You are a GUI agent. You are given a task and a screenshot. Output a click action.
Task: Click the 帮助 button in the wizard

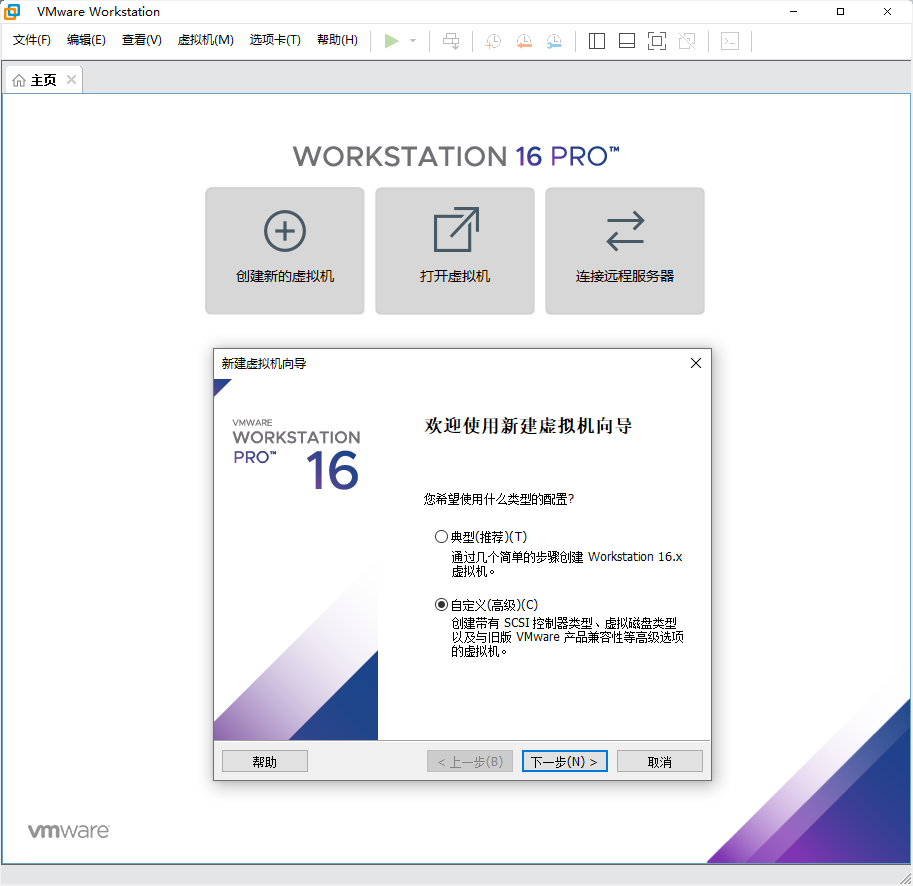click(265, 761)
